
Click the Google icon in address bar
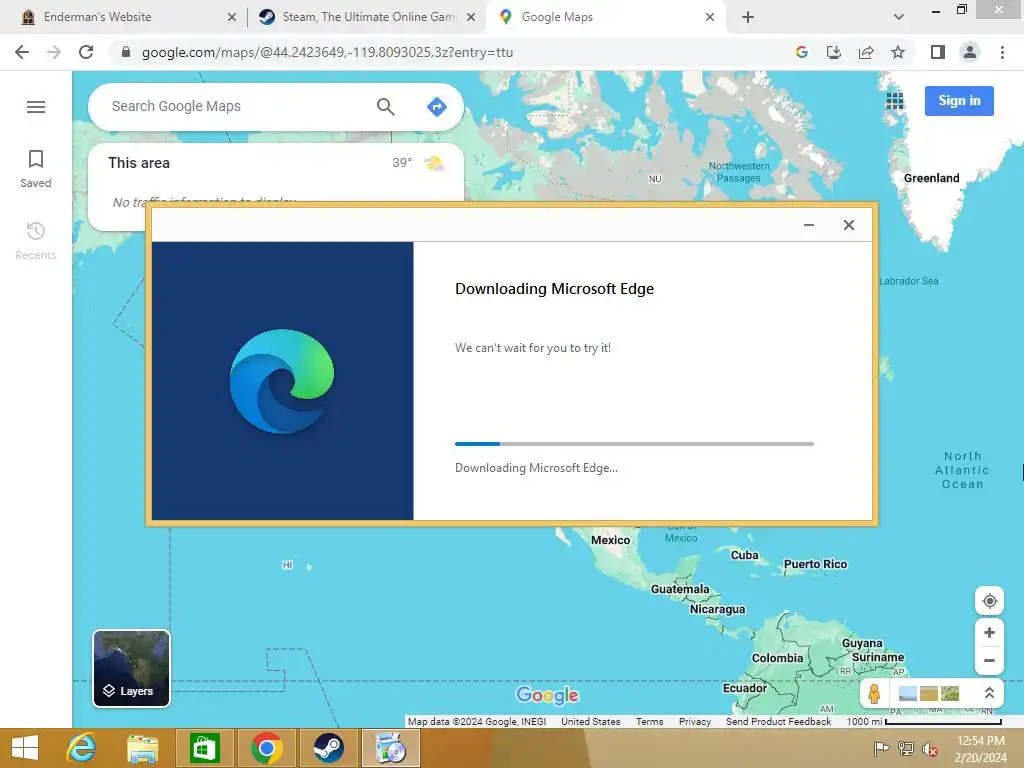click(802, 52)
